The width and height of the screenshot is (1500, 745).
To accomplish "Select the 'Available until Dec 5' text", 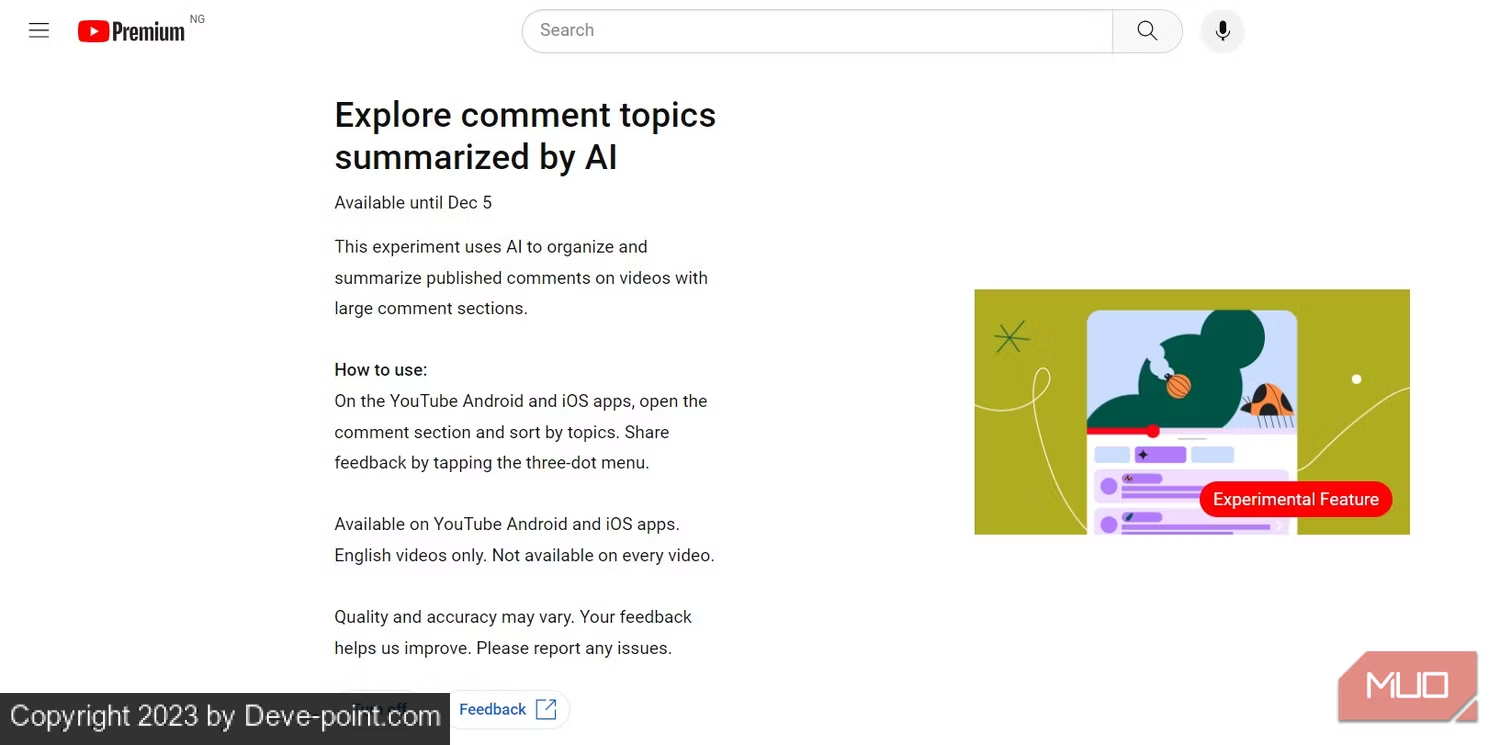I will coord(413,203).
